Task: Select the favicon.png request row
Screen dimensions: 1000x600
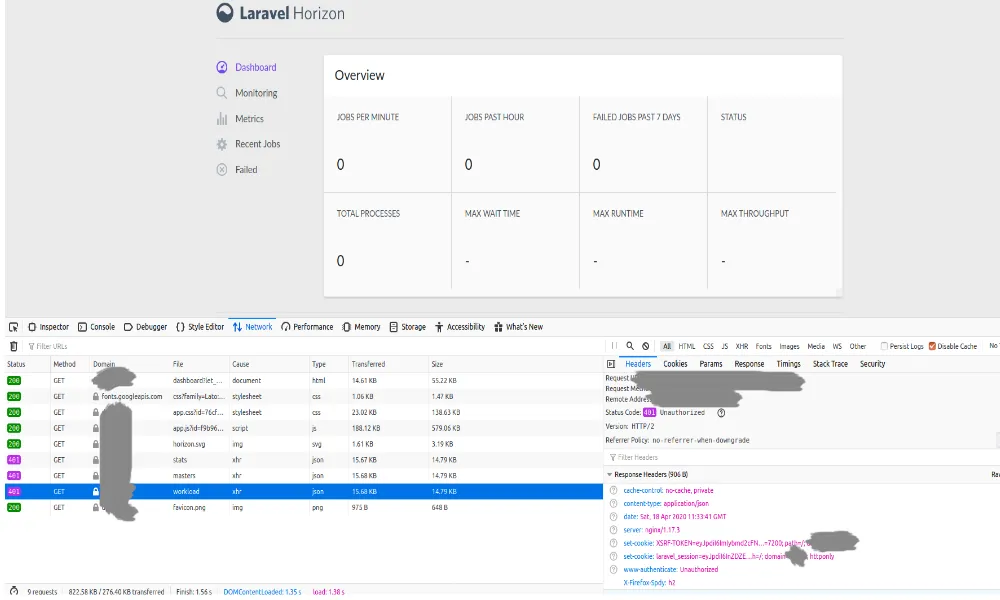Action: (304, 508)
